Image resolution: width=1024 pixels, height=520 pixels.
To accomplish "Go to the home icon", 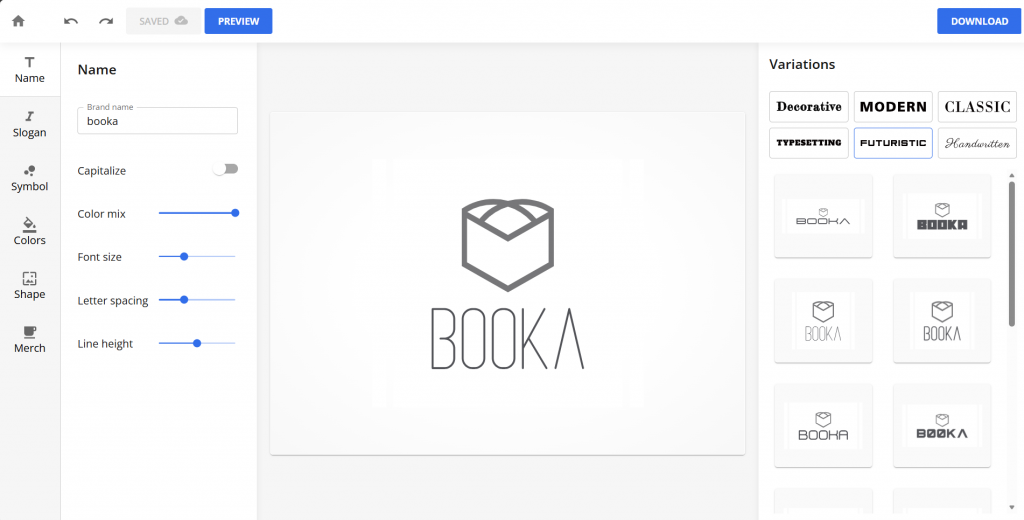I will [x=18, y=21].
